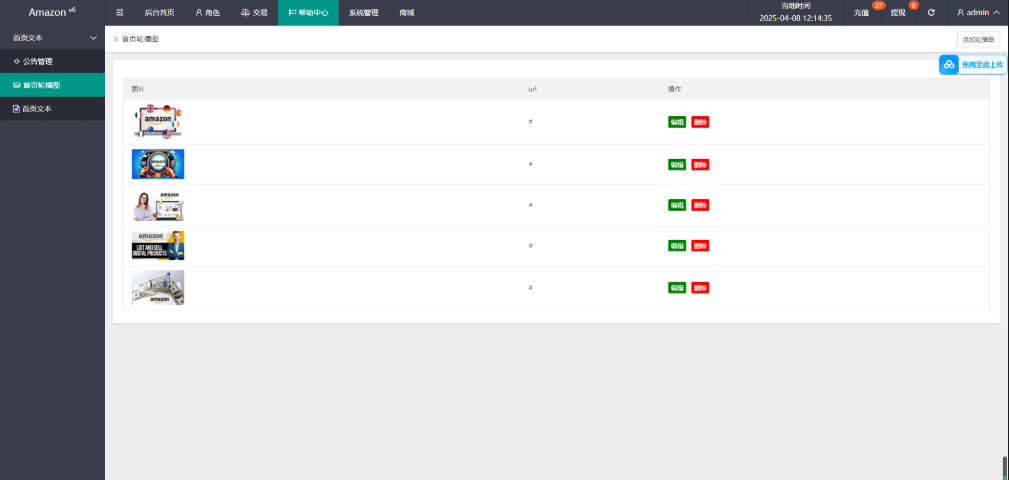Open the Amazon flags banner thumbnail

[x=158, y=122]
